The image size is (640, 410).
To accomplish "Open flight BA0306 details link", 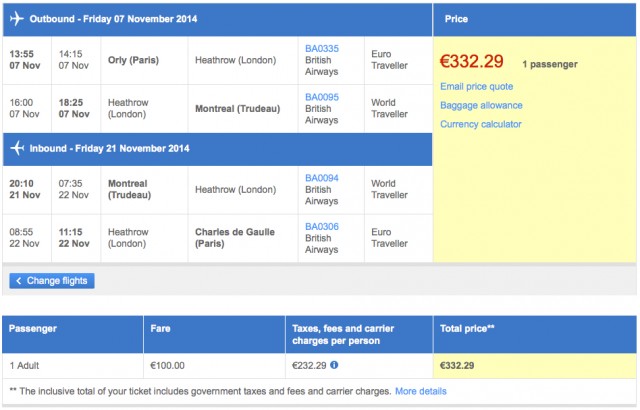I will click(x=322, y=227).
